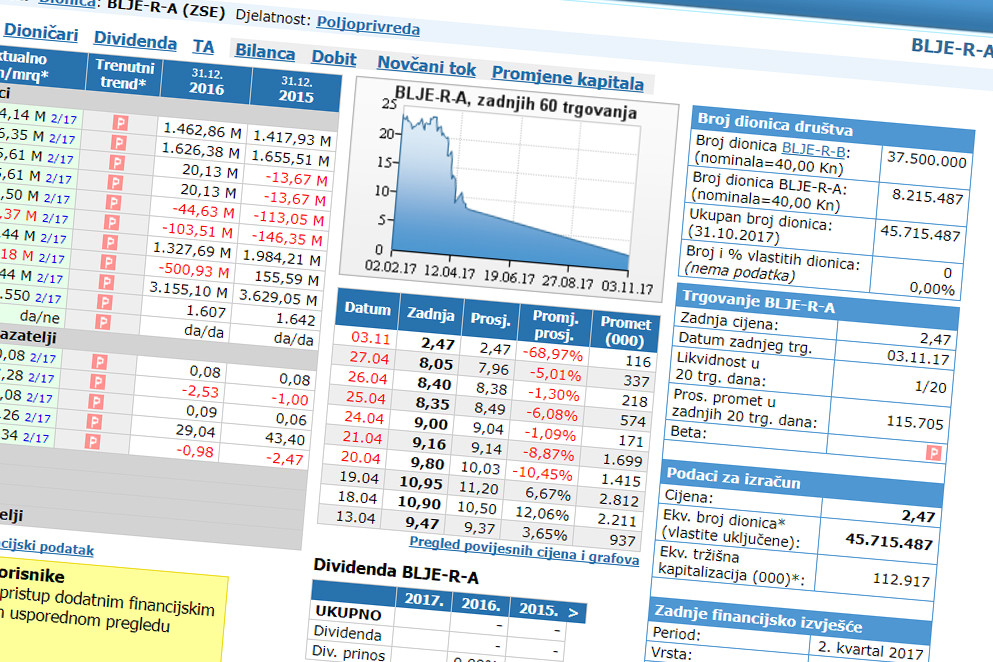Click the P icon beside the -2,53 indicator
The width and height of the screenshot is (993, 662).
point(98,381)
